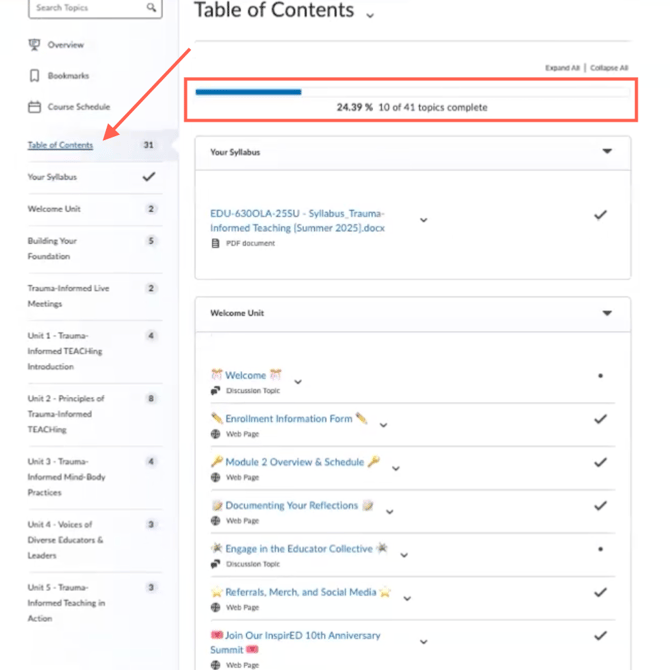Click the Search Topics input field

85,8
